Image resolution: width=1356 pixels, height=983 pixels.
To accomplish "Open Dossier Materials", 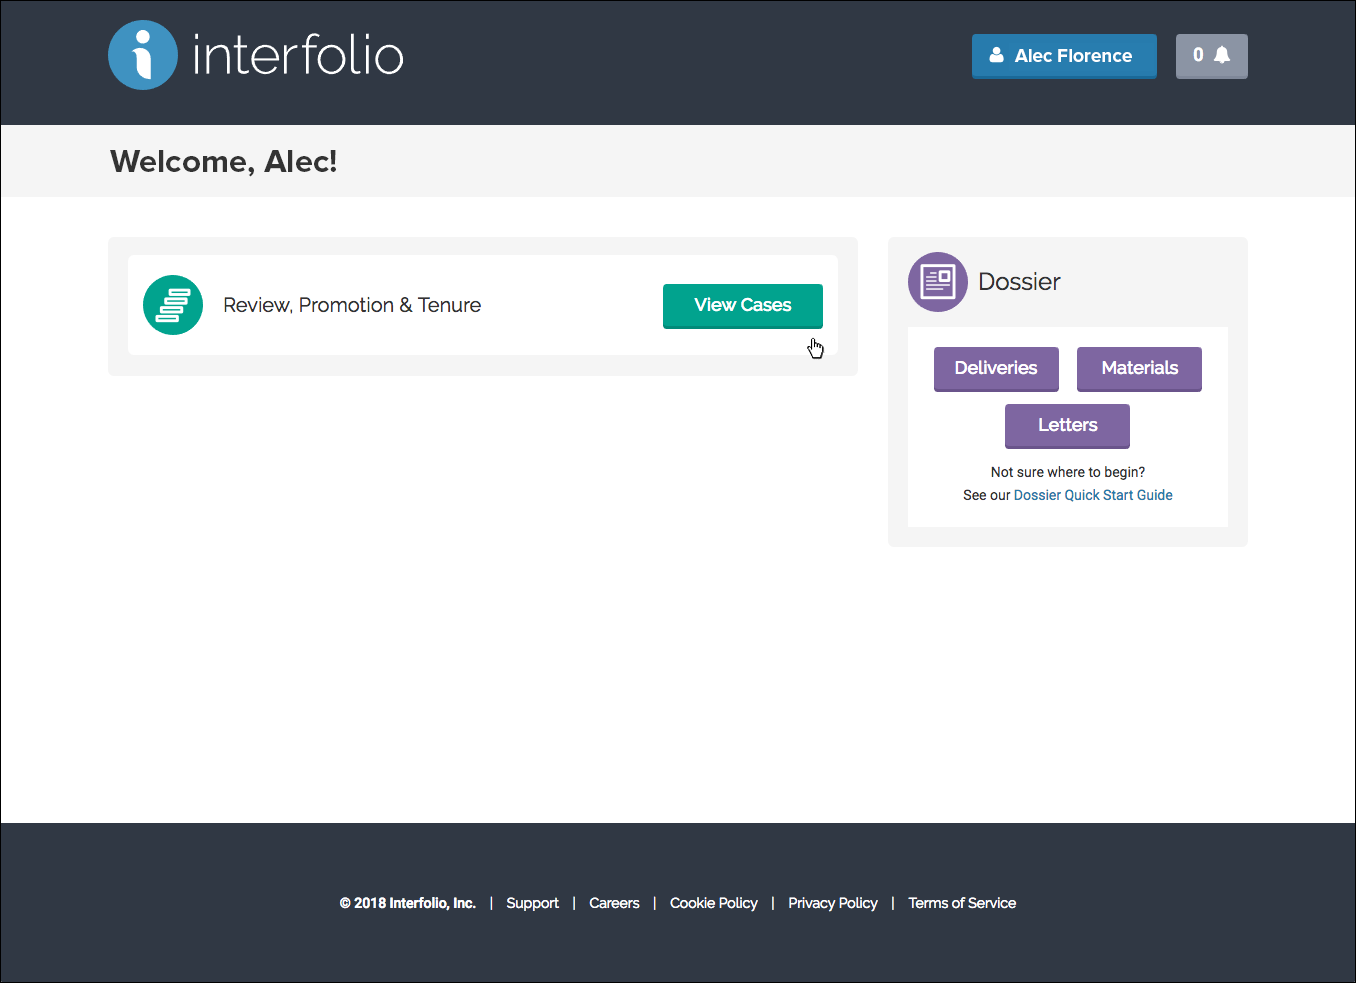I will coord(1139,369).
